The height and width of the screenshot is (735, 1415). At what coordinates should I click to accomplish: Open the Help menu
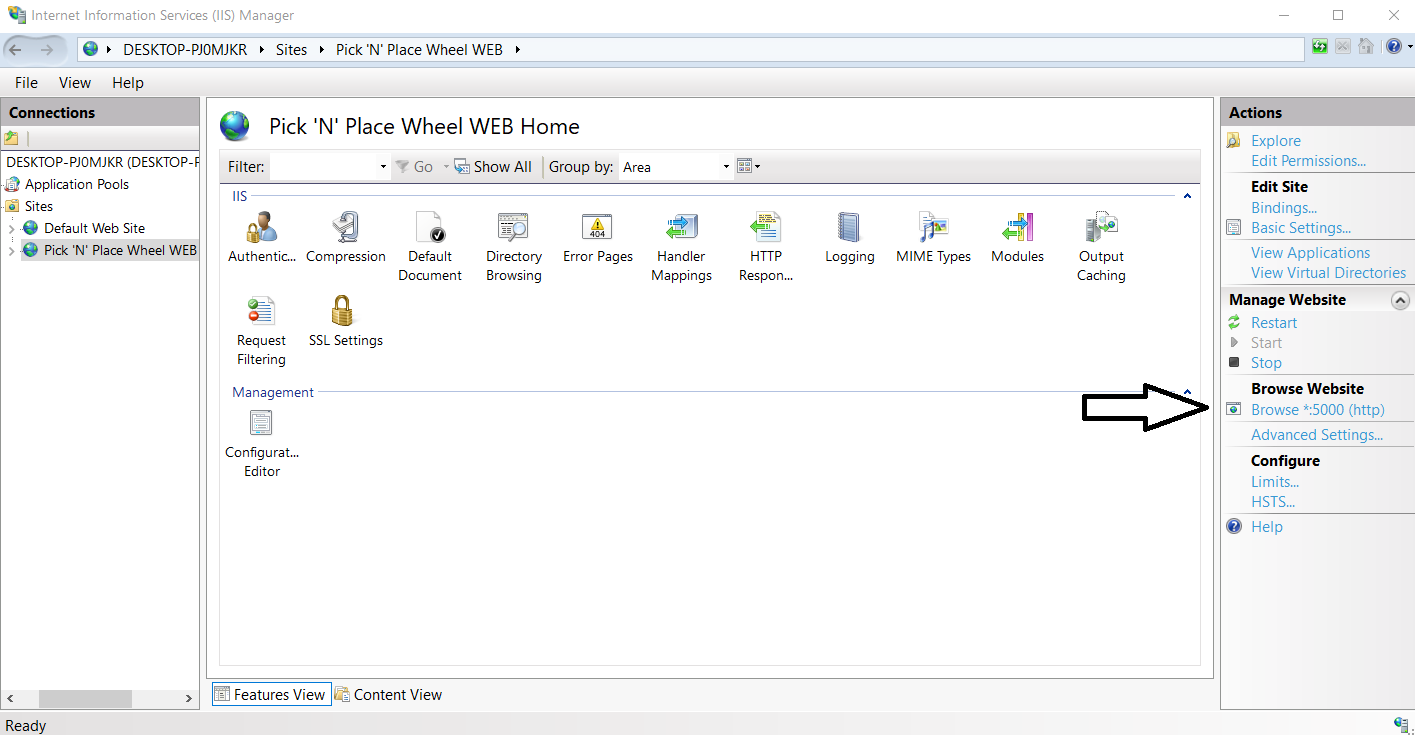click(x=128, y=83)
